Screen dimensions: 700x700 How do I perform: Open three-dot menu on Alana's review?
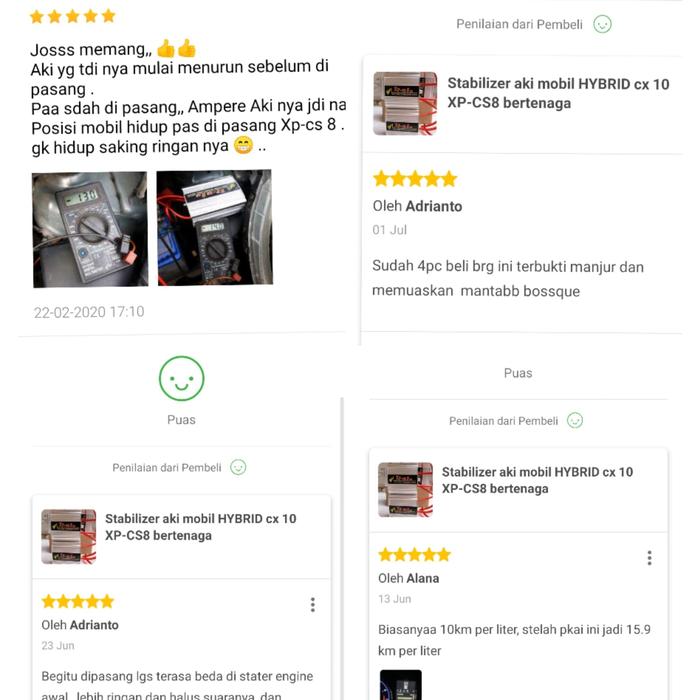coord(649,558)
